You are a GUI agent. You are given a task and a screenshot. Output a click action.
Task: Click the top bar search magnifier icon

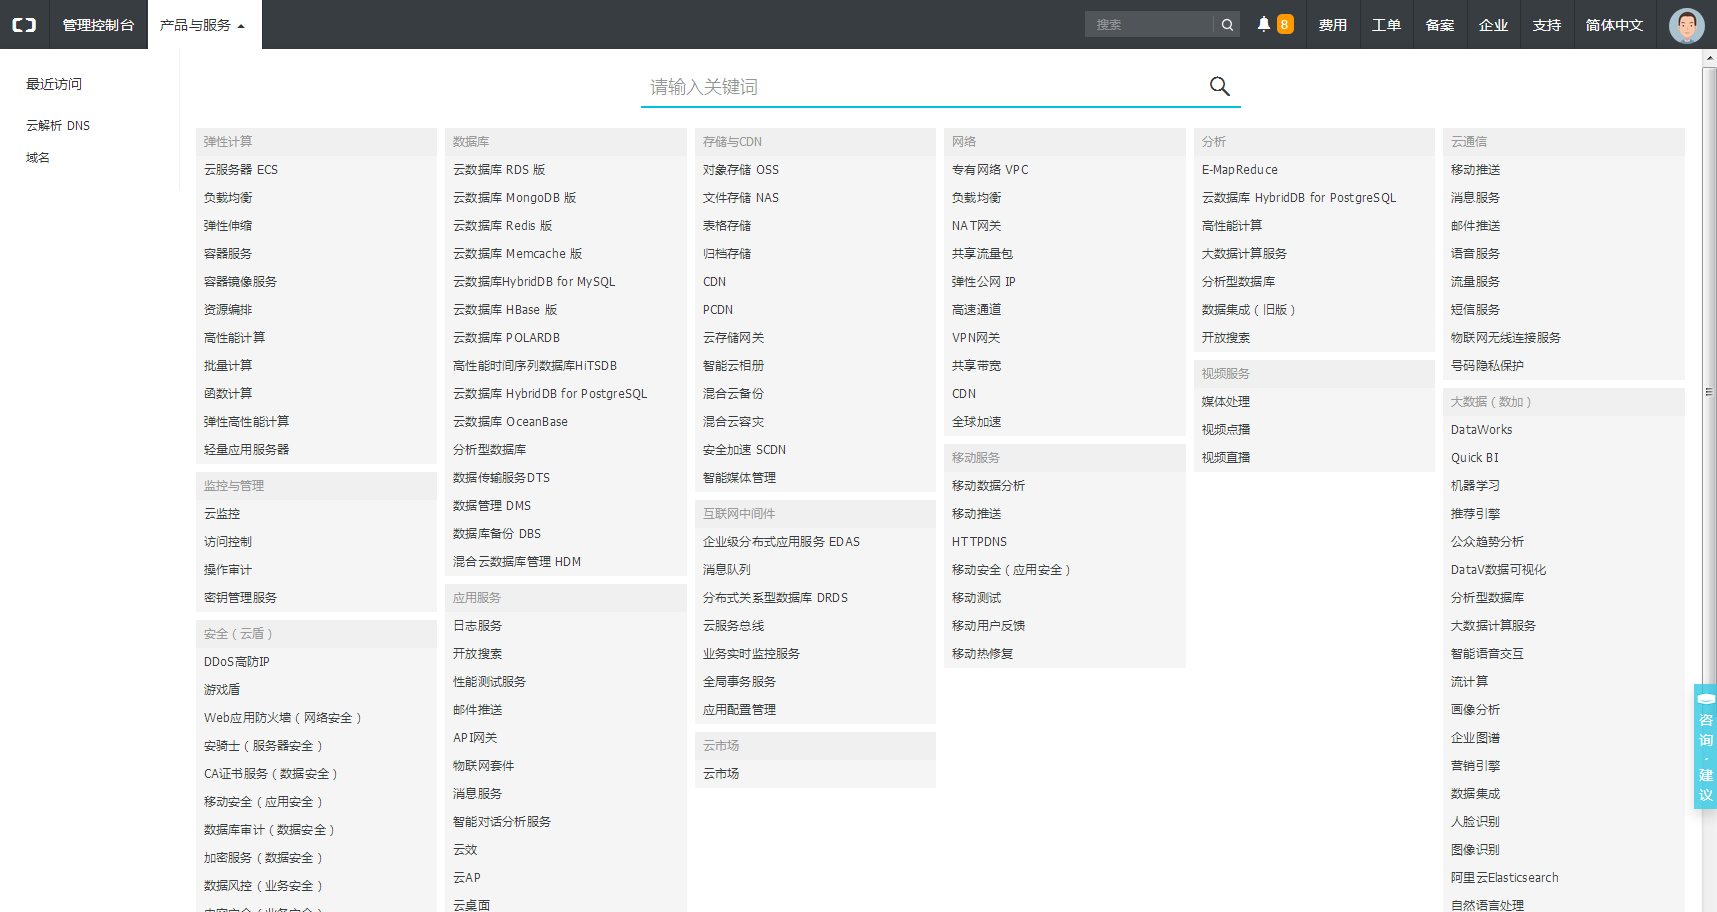(x=1227, y=25)
